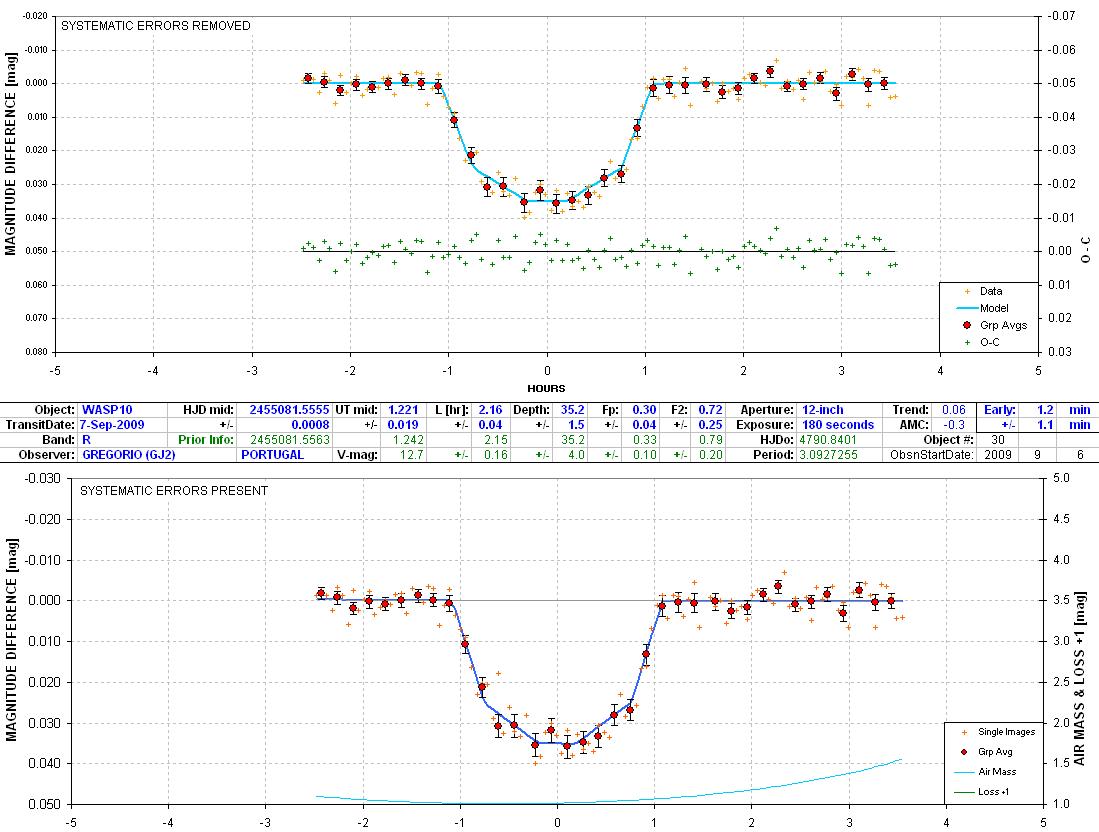The image size is (1099, 832).
Task: Click the TransitDate label cell
Action: click(x=40, y=425)
